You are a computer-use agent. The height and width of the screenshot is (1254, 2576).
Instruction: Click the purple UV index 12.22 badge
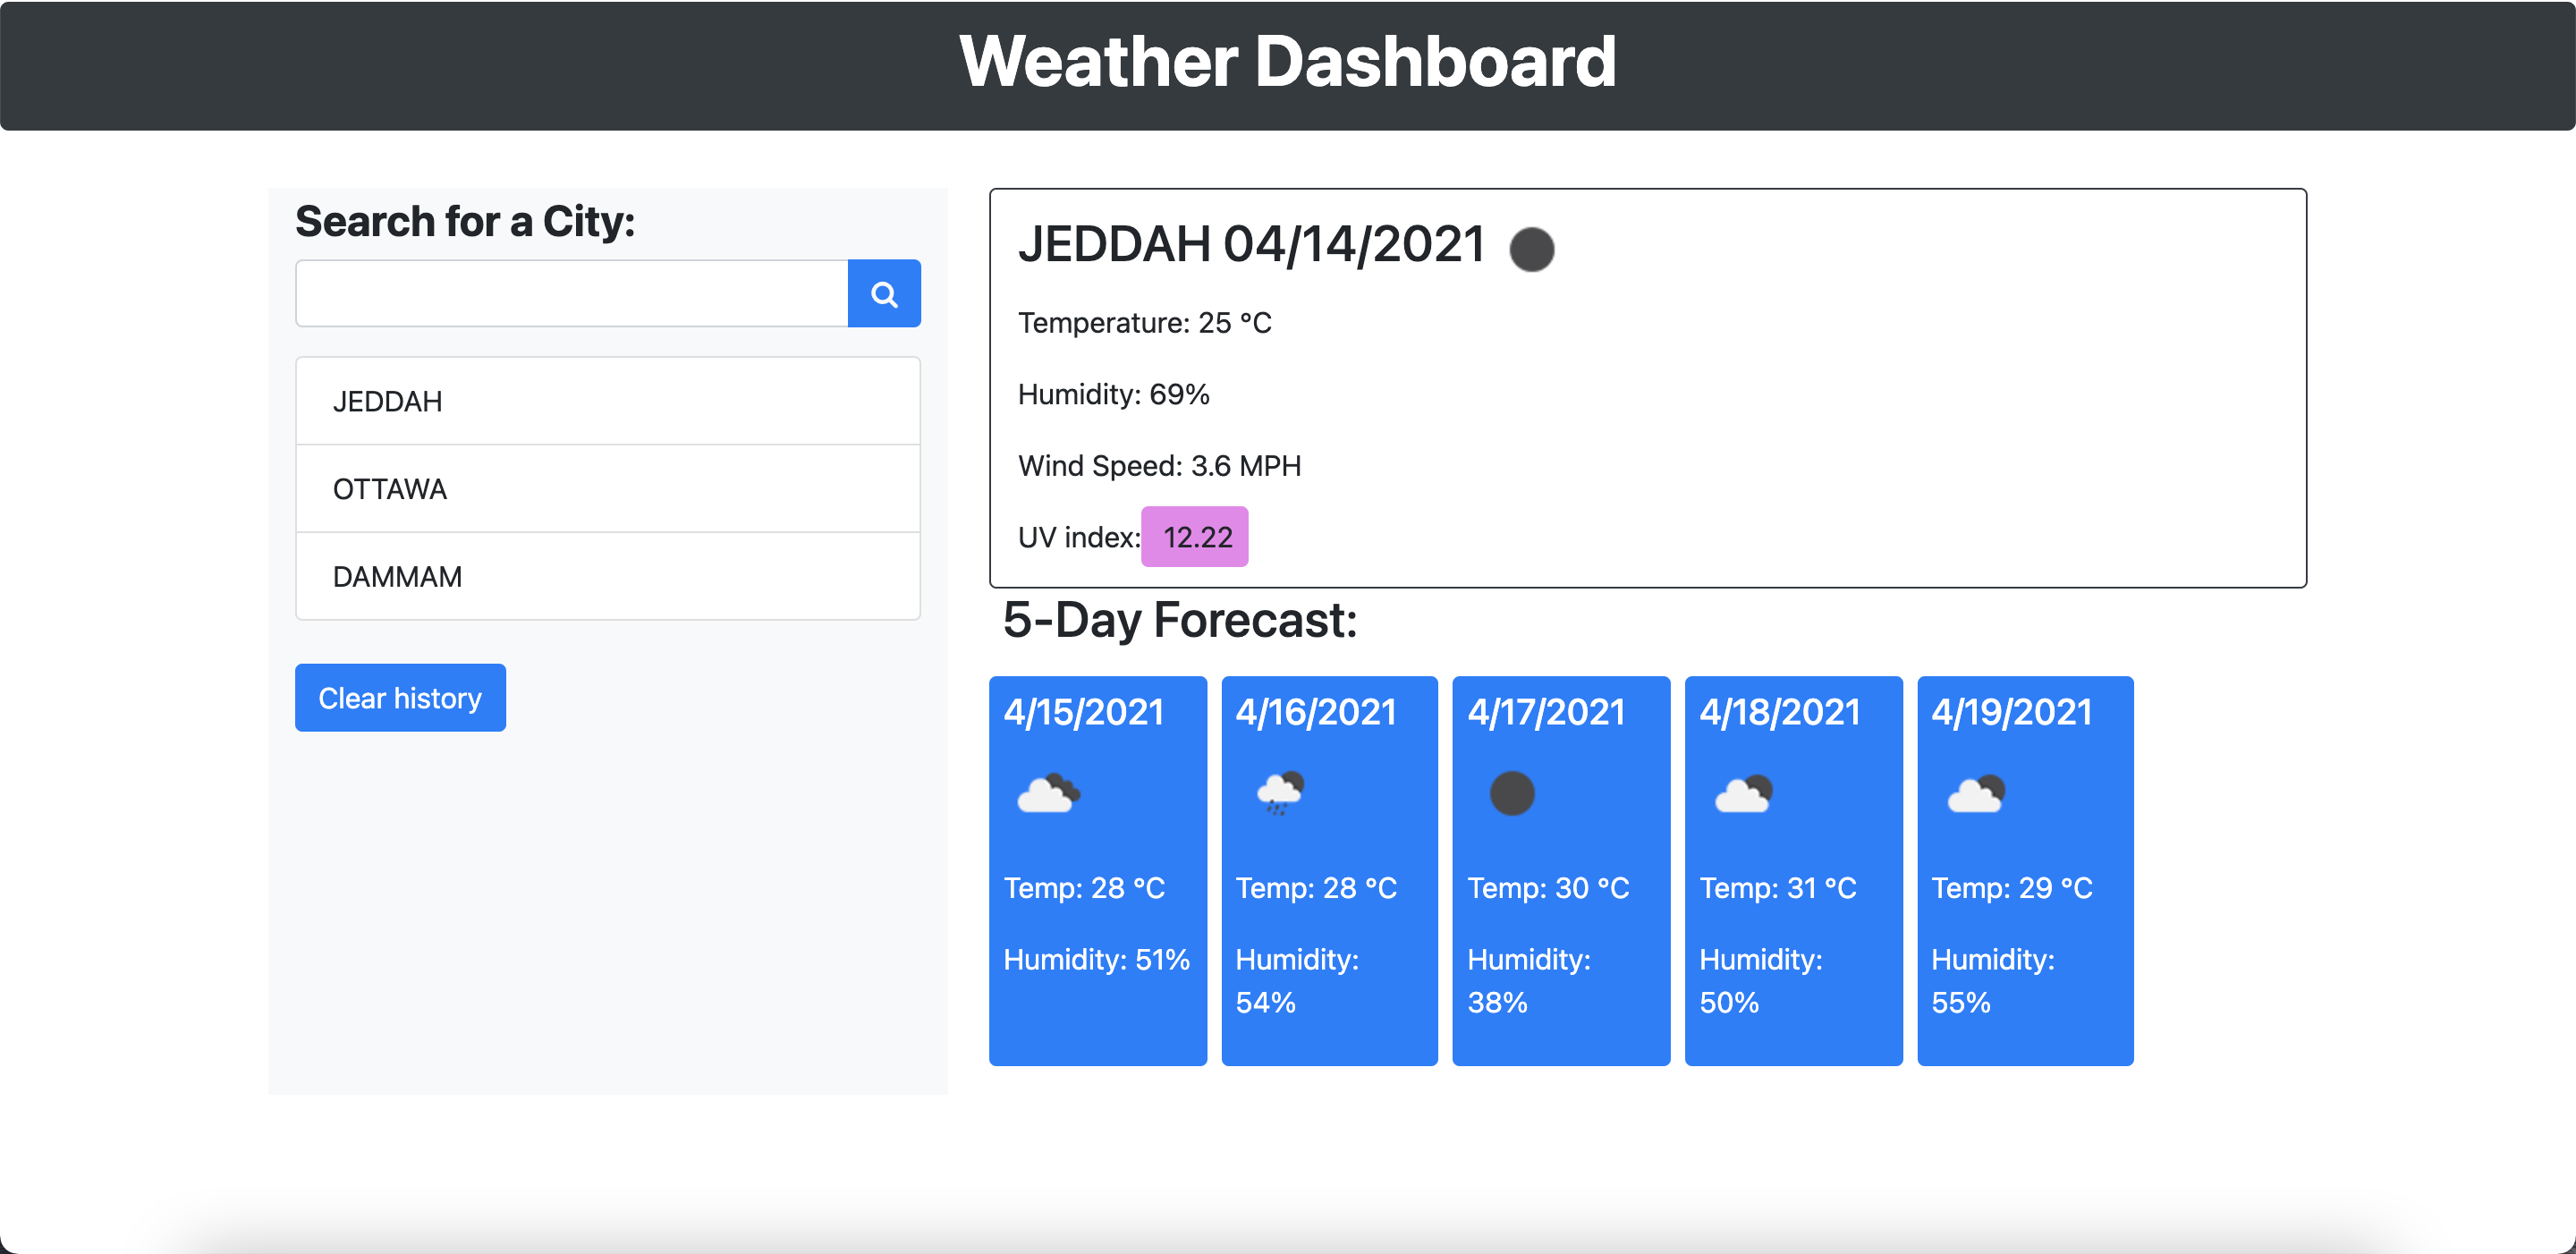coord(1195,537)
